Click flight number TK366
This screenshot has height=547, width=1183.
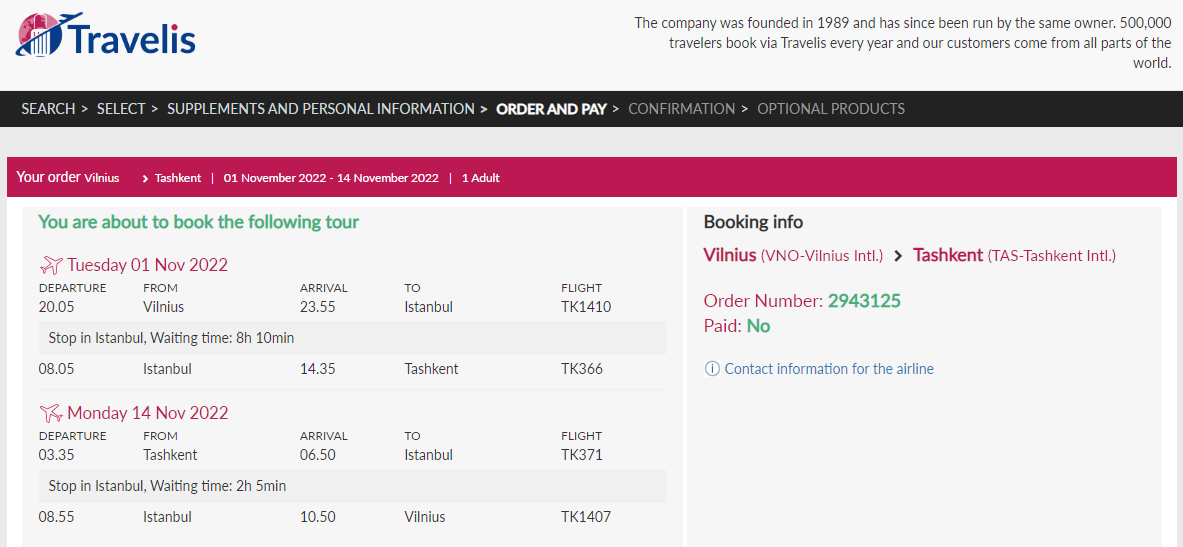582,369
